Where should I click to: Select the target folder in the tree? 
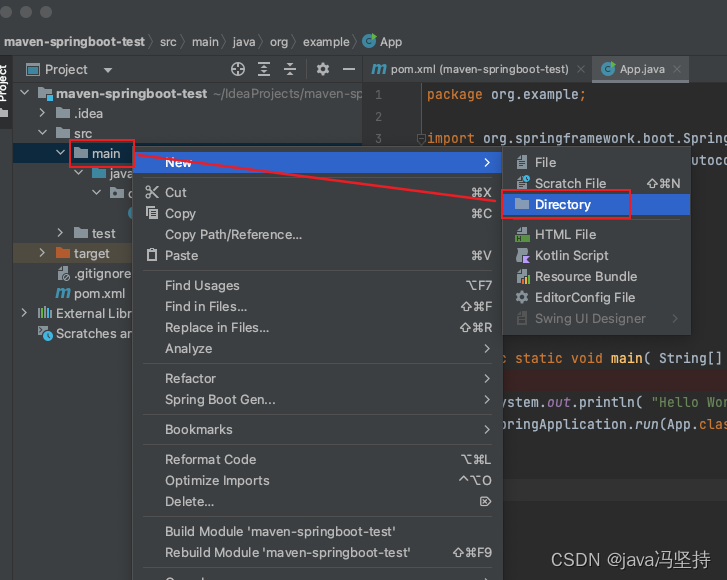point(83,253)
